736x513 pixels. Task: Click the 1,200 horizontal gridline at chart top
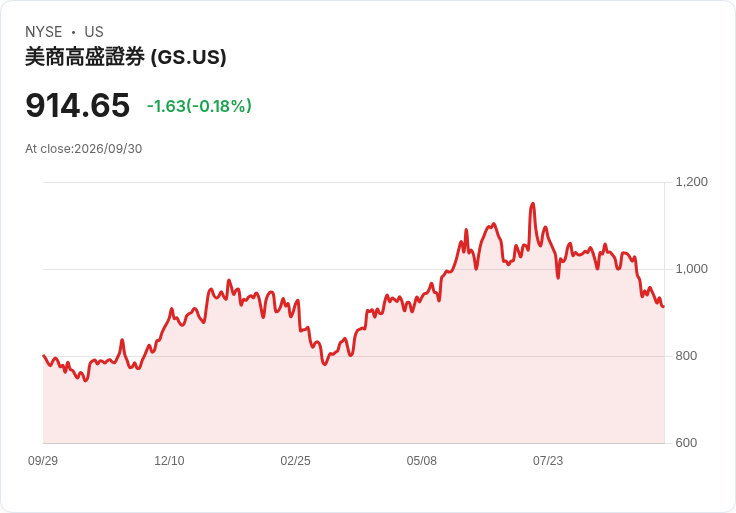click(x=354, y=183)
